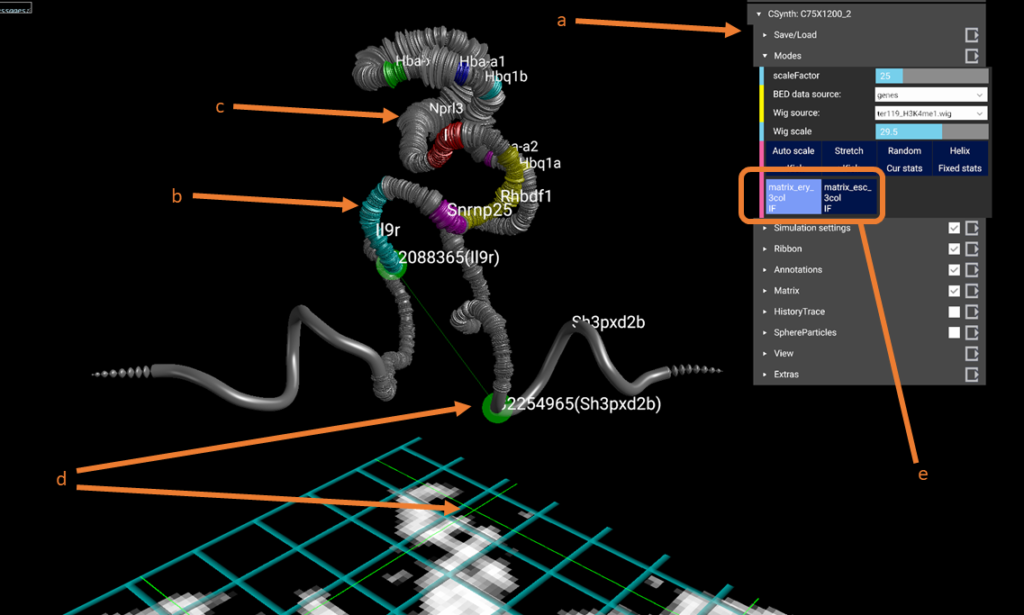Enable the HistoryTrace checkbox
Image resolution: width=1024 pixels, height=615 pixels.
tap(954, 312)
